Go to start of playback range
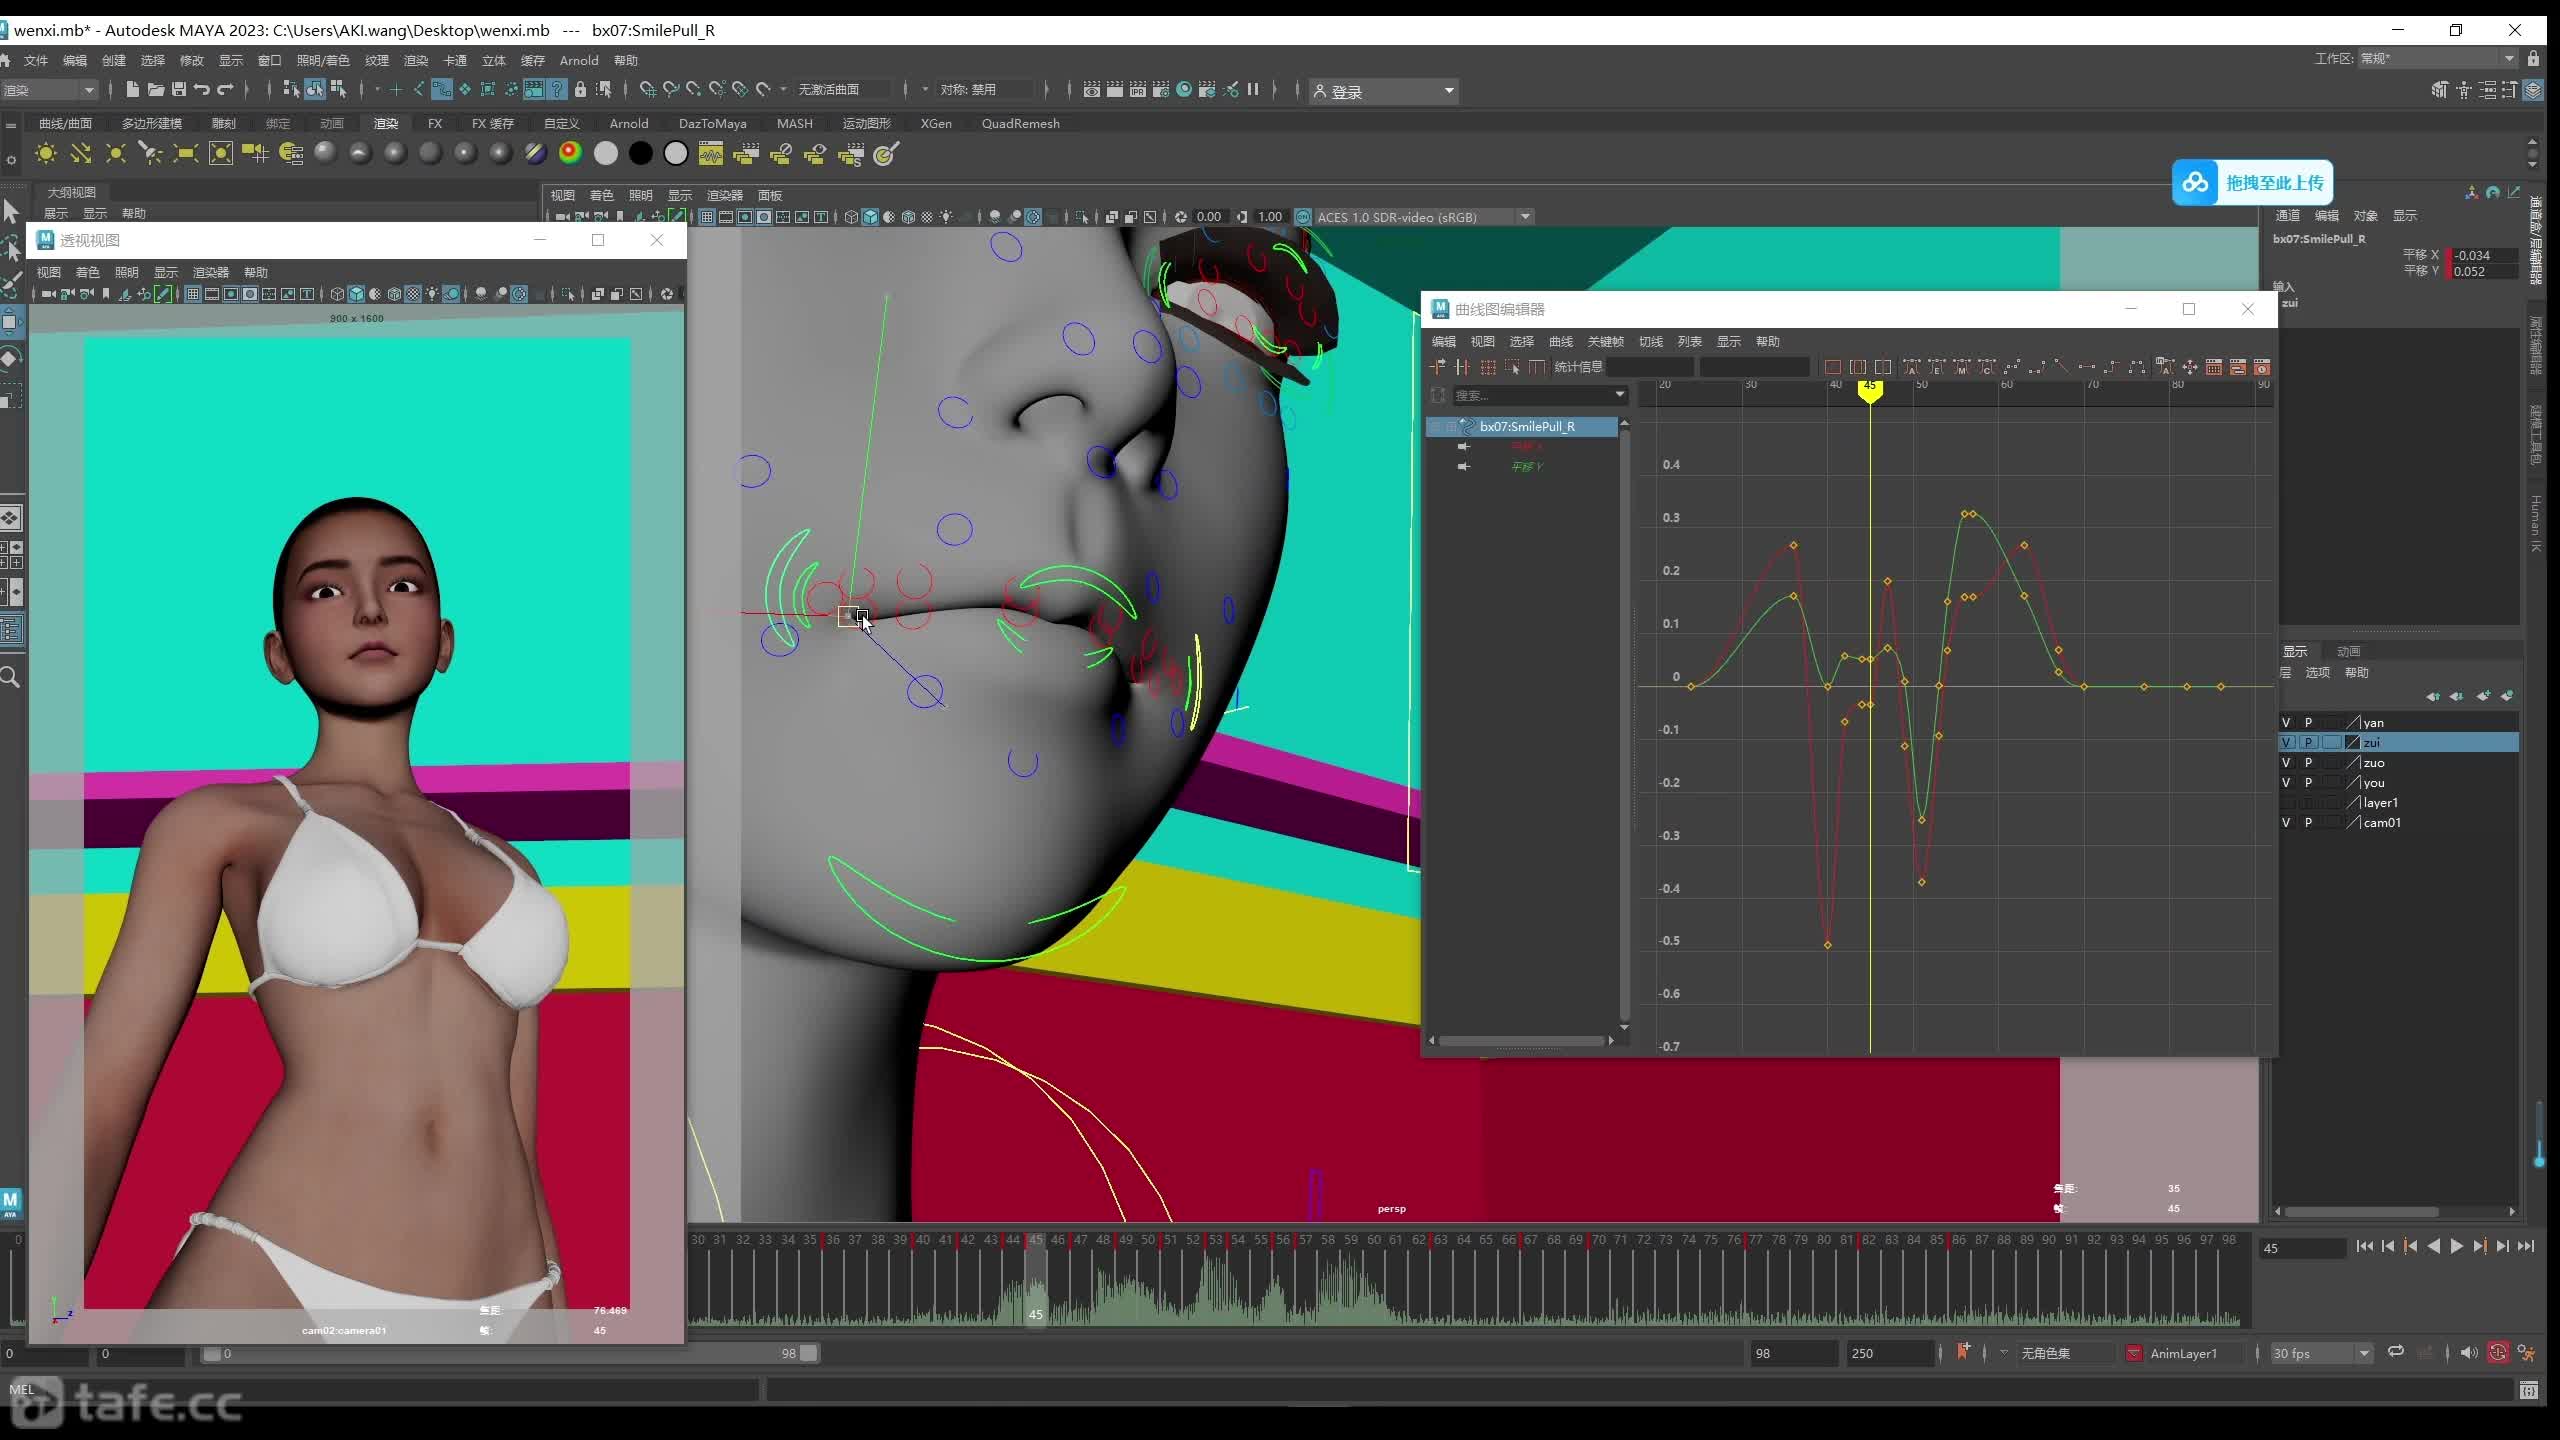This screenshot has height=1440, width=2560. [2365, 1246]
